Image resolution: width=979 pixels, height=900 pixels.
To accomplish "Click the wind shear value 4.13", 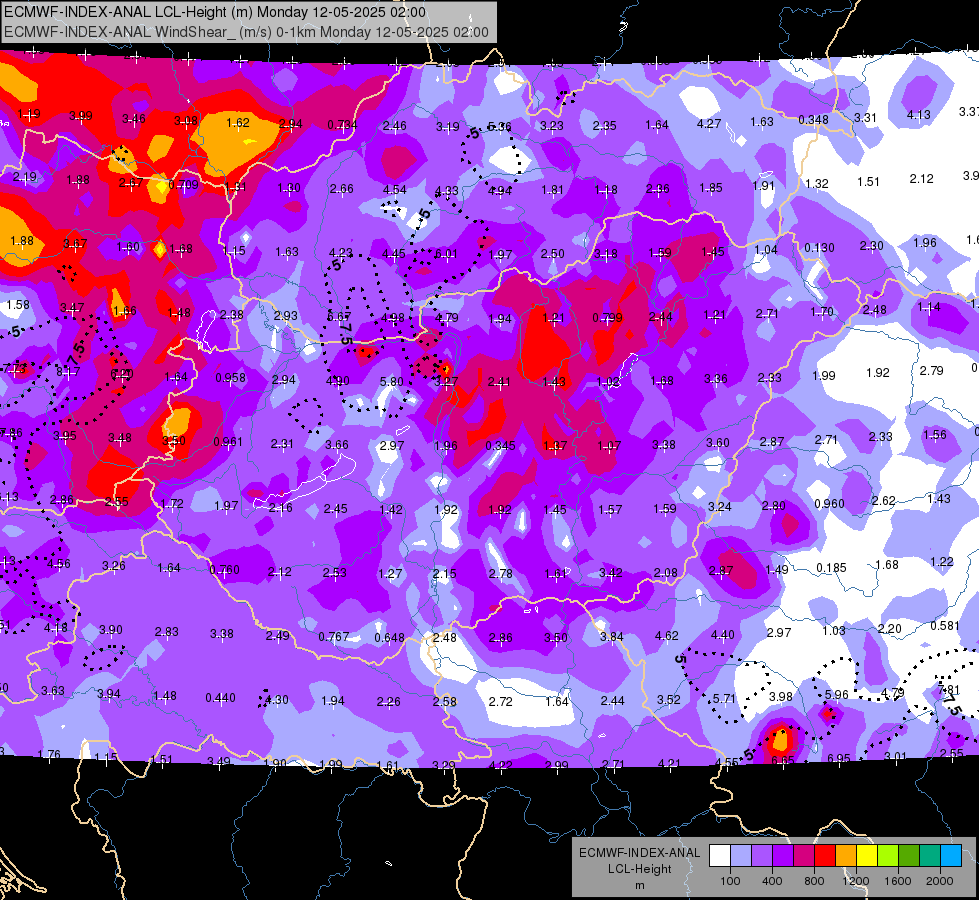I will (x=918, y=115).
